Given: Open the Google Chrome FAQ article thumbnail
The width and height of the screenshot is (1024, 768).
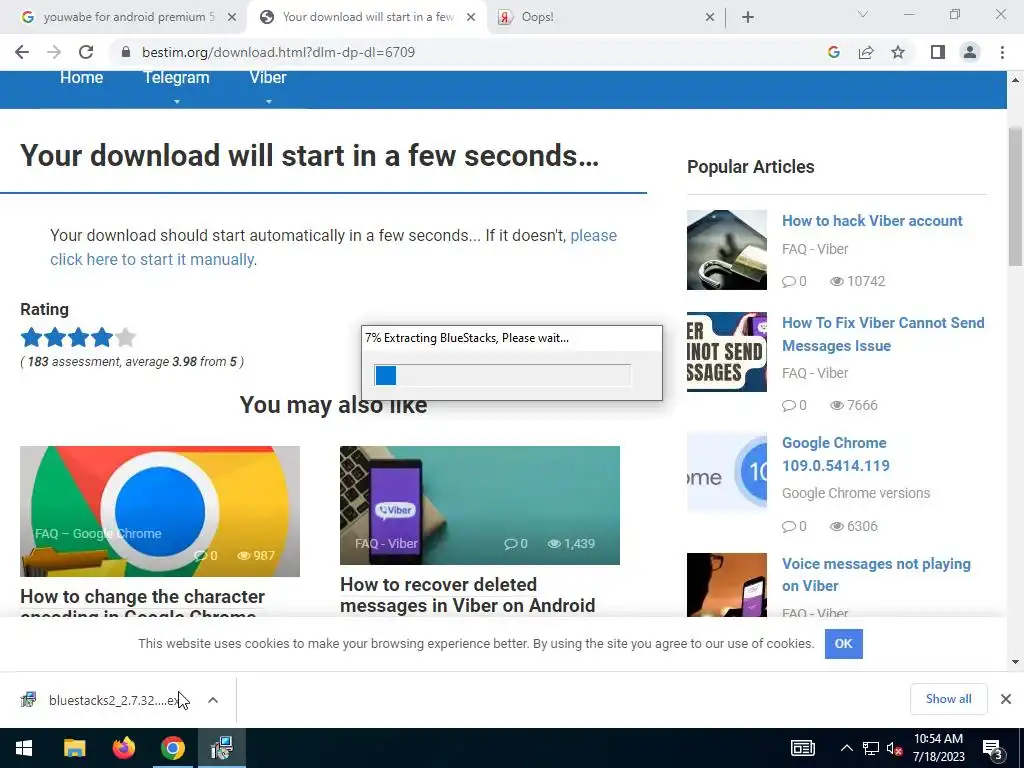Looking at the screenshot, I should pos(160,511).
